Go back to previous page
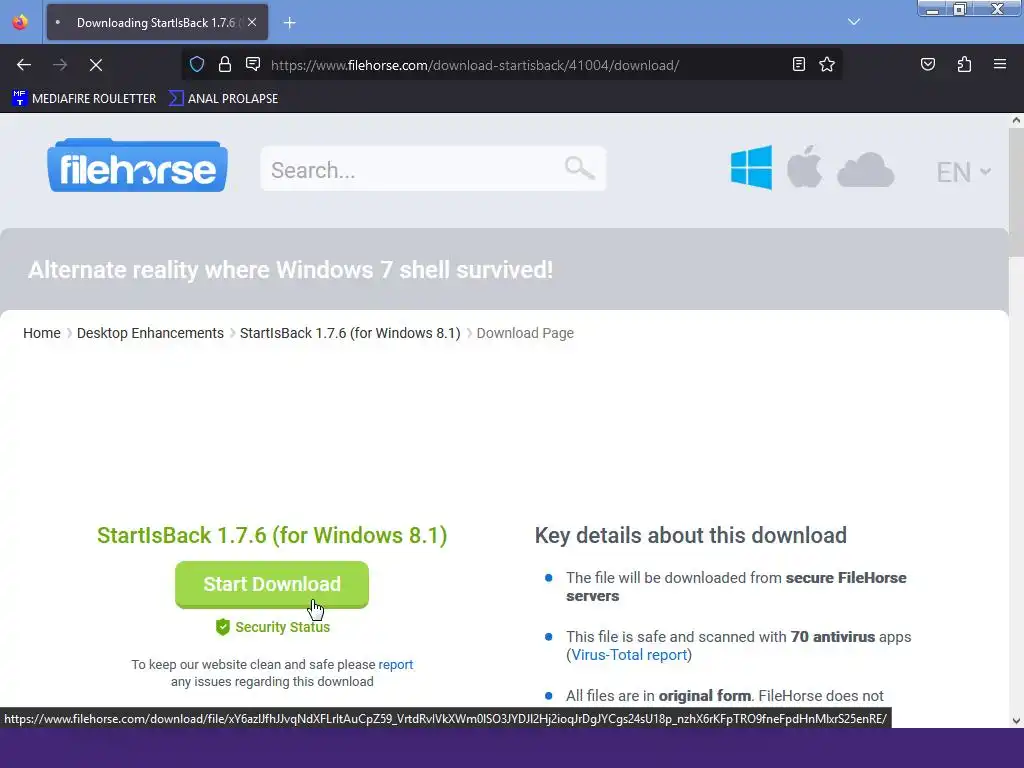 (x=24, y=65)
